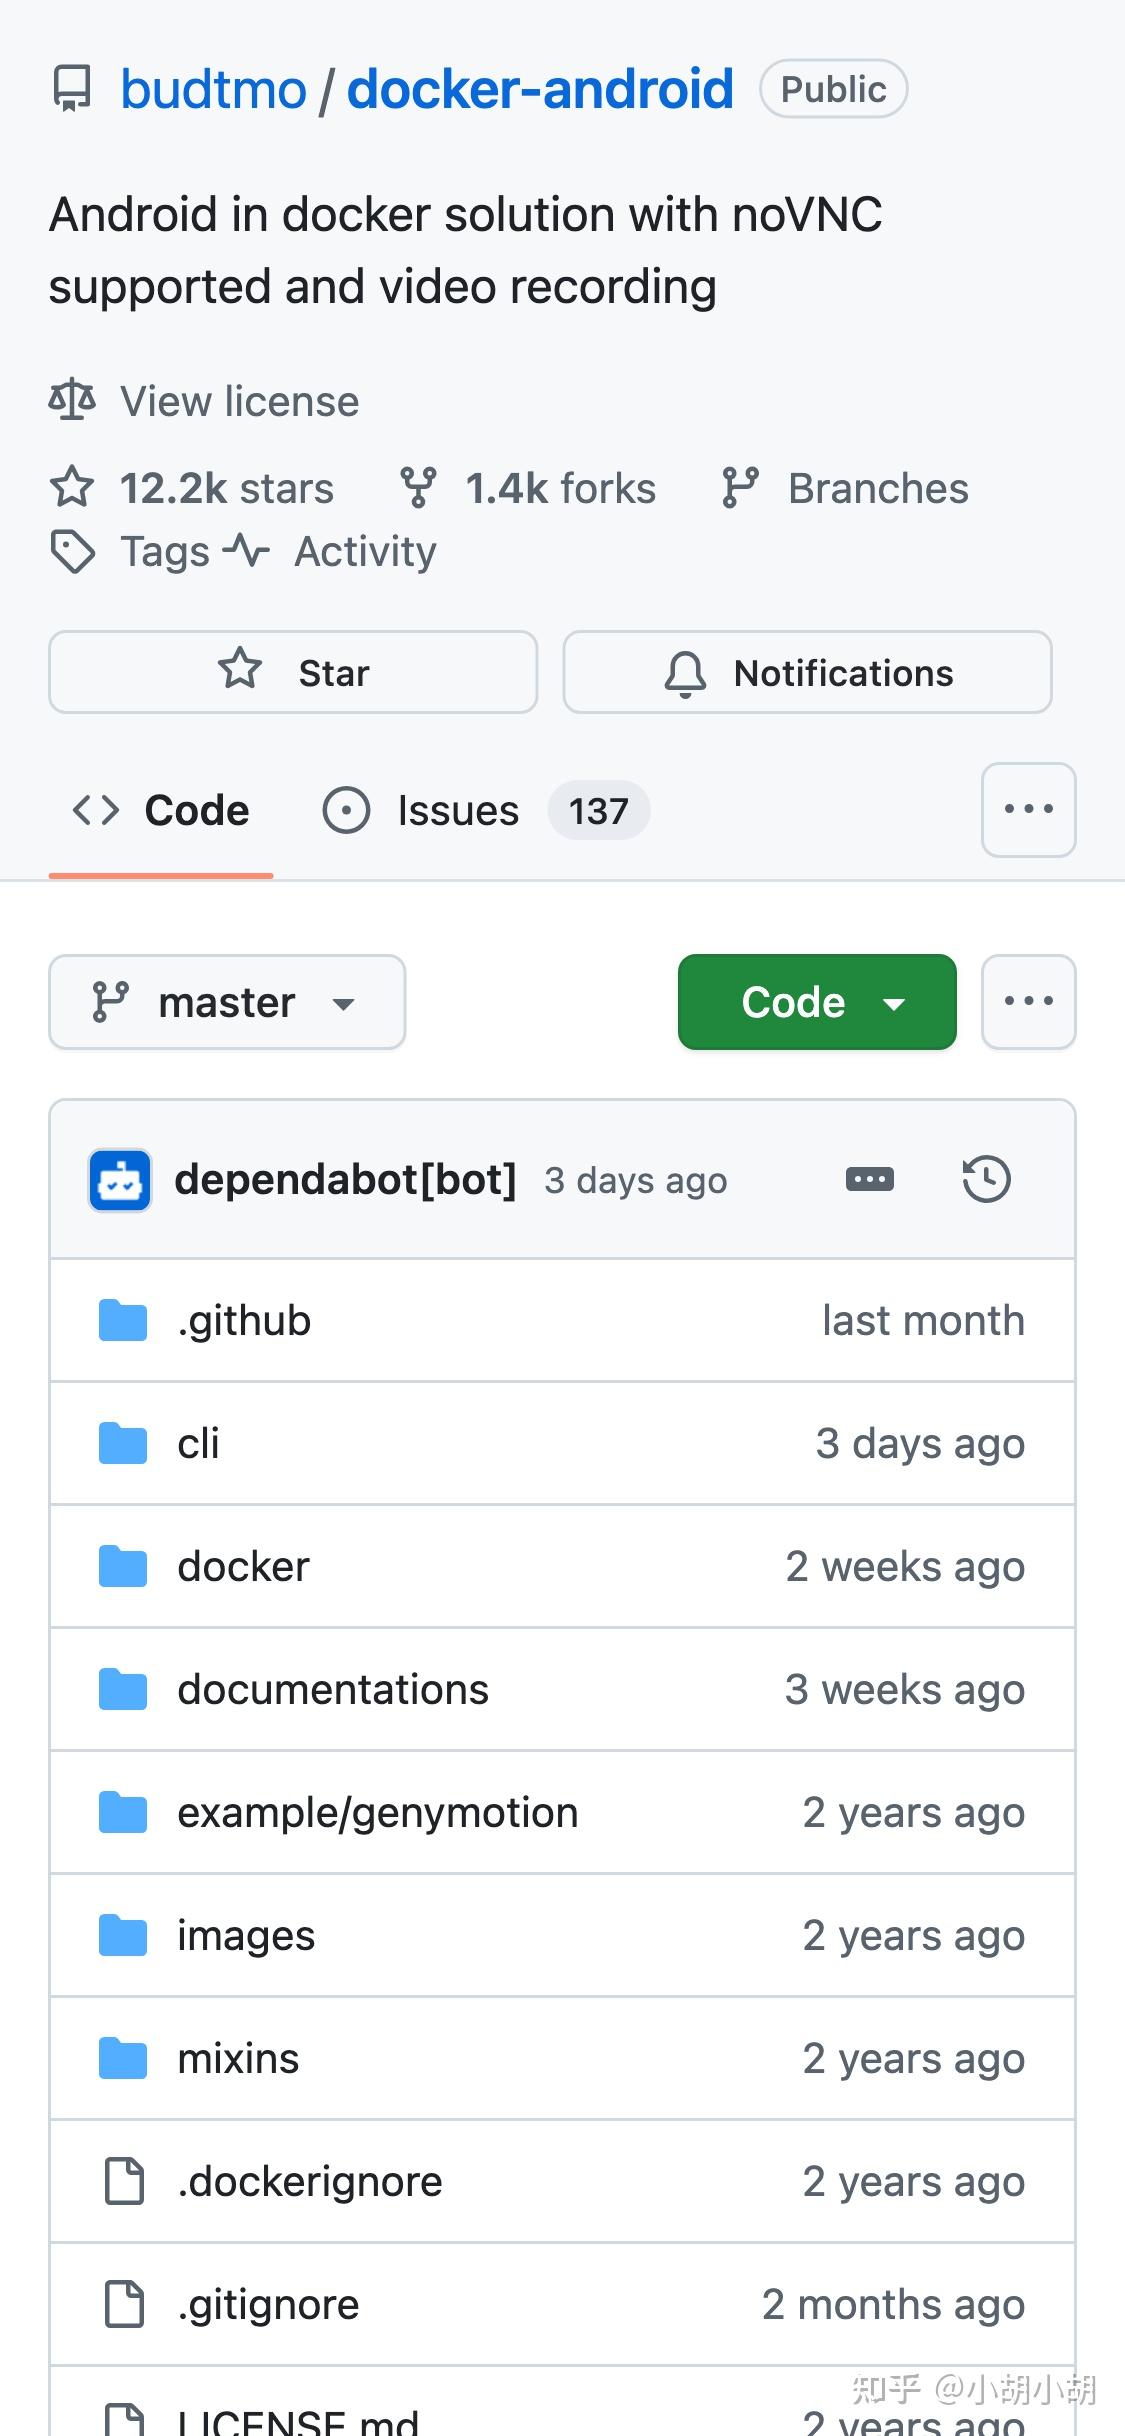The height and width of the screenshot is (2436, 1125).
Task: Open the master branch selector dropdown
Action: click(x=227, y=1002)
